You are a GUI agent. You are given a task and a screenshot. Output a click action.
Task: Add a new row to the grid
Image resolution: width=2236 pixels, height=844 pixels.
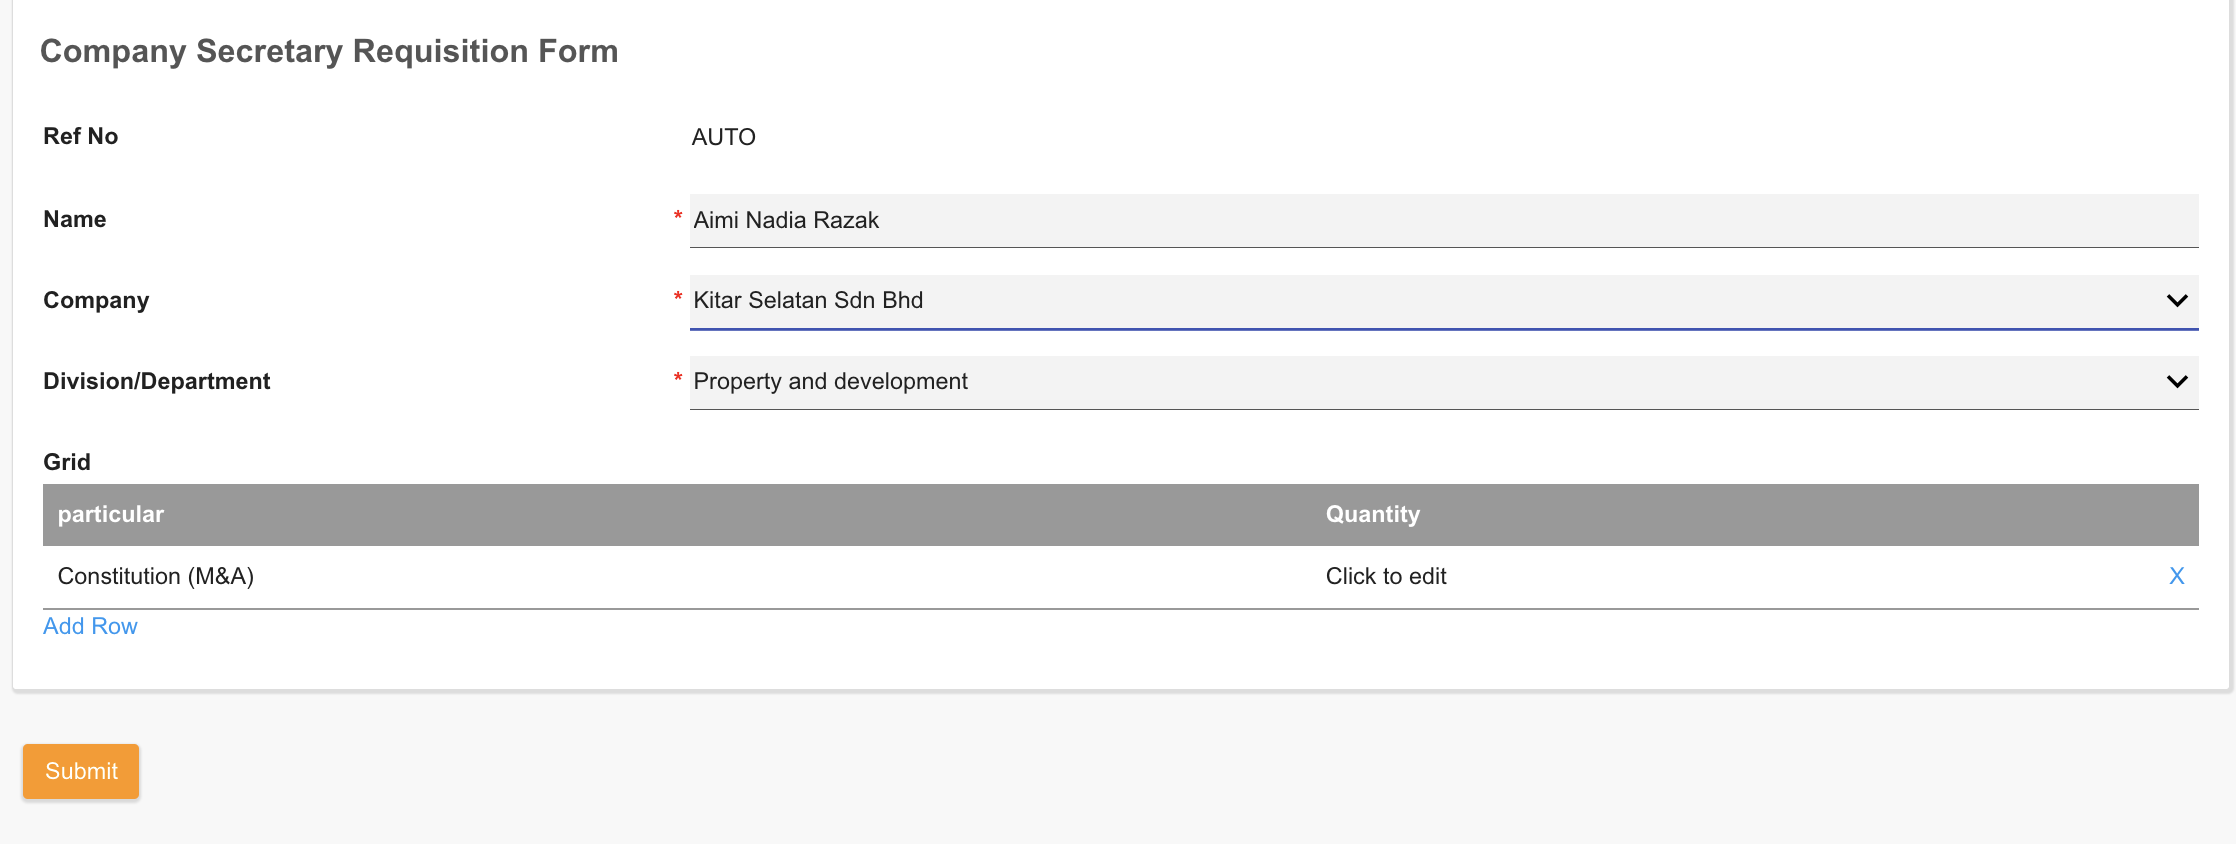[x=90, y=627]
